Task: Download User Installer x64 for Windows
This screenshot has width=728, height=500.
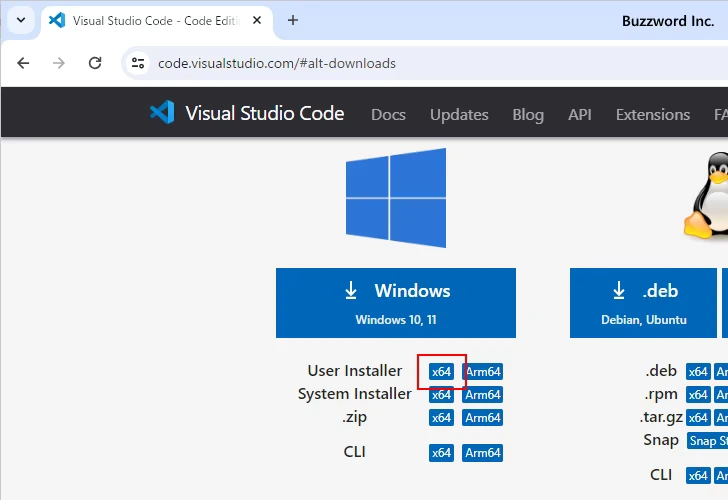Action: click(441, 372)
